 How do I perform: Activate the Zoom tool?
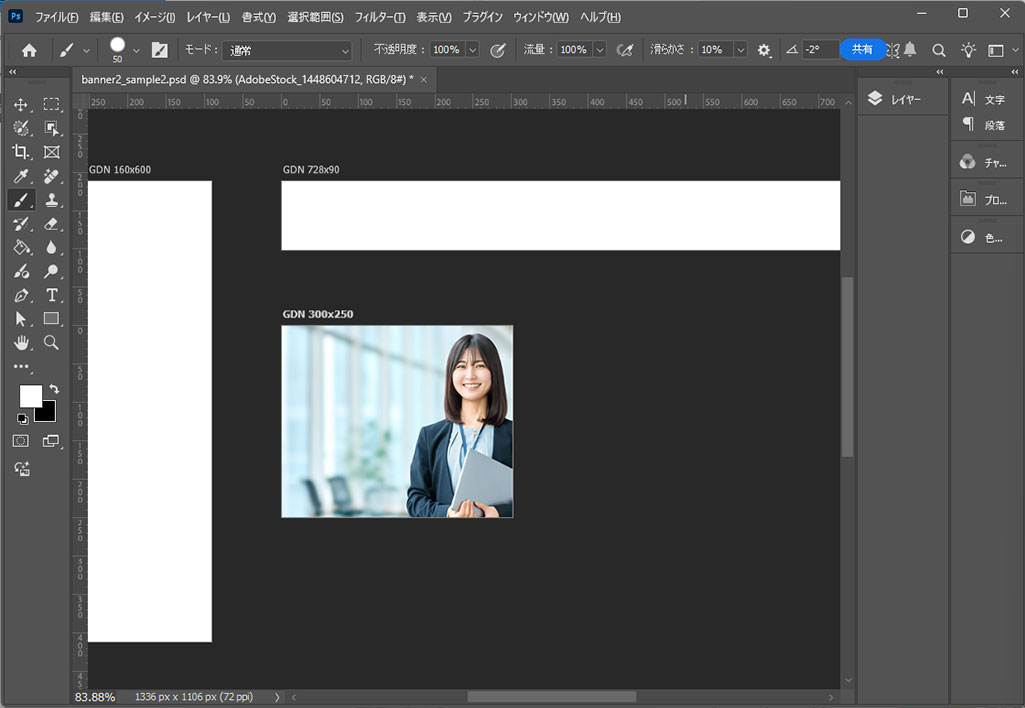click(52, 343)
